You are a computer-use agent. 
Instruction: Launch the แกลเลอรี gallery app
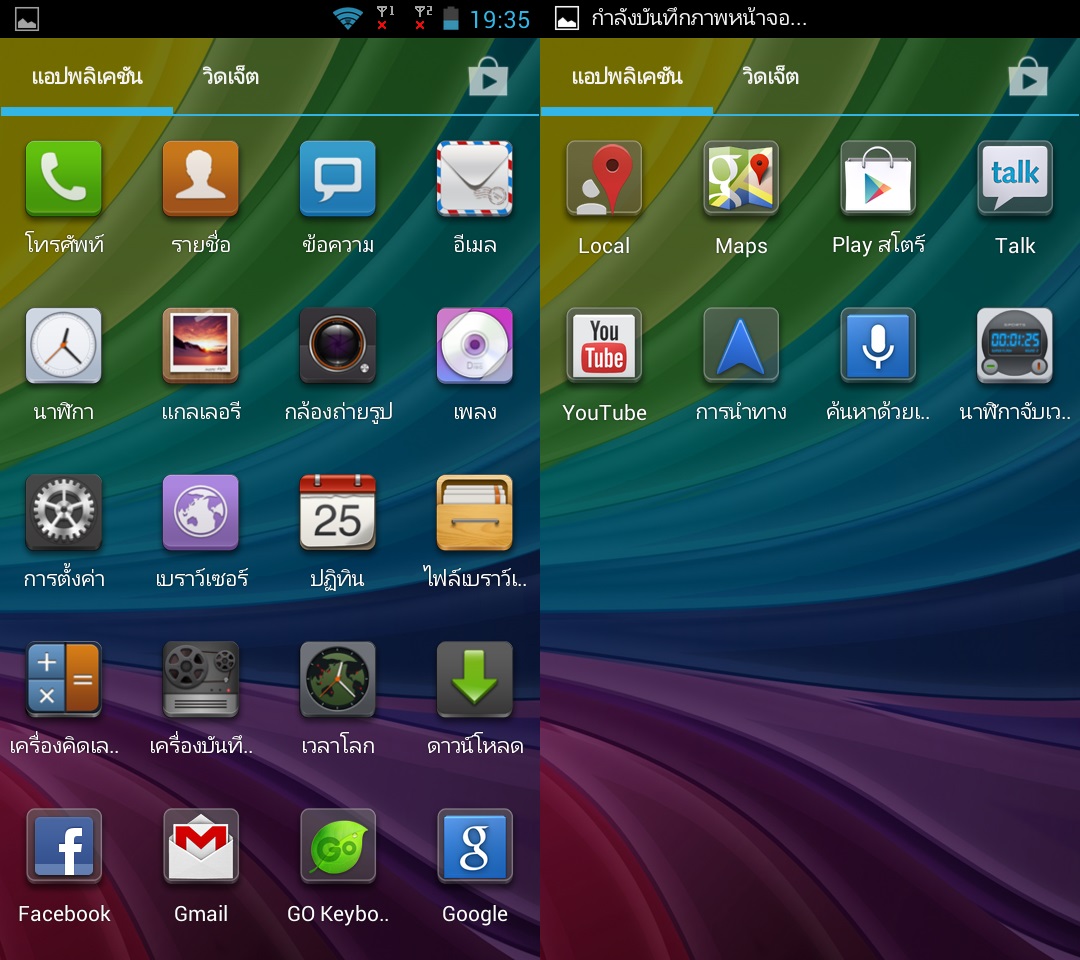click(x=200, y=345)
